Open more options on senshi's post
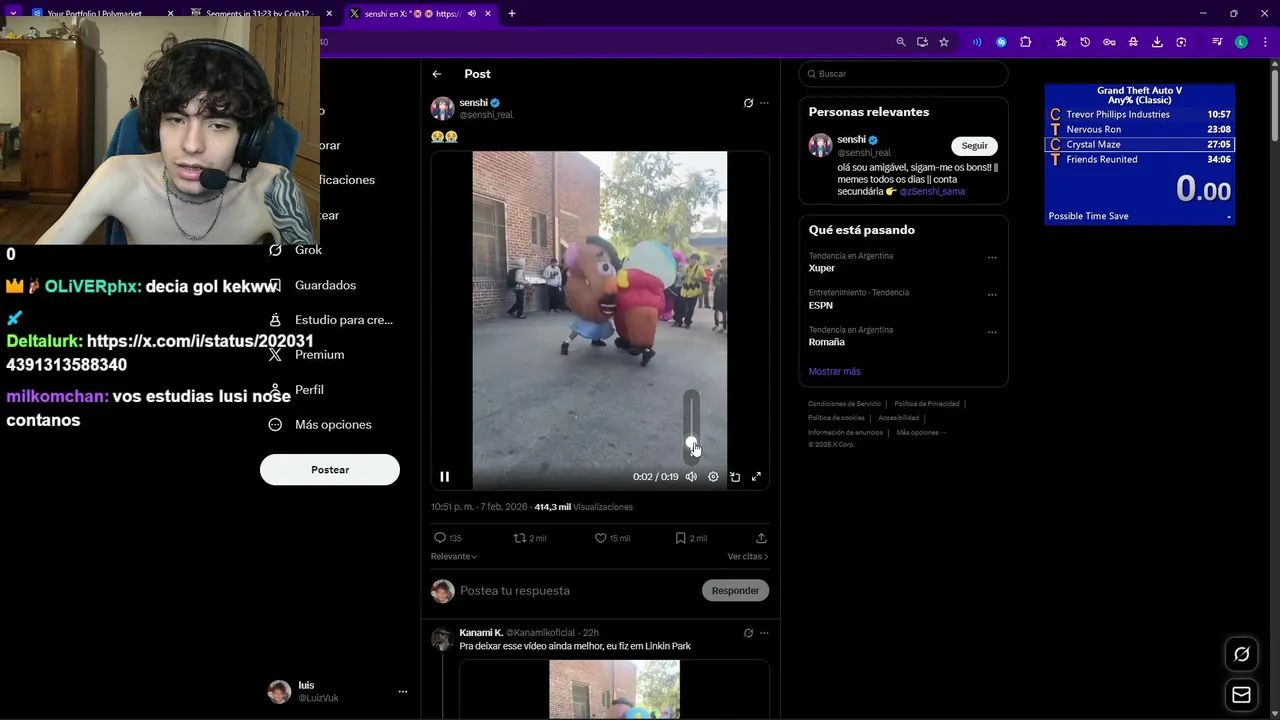This screenshot has height=720, width=1280. [x=764, y=103]
